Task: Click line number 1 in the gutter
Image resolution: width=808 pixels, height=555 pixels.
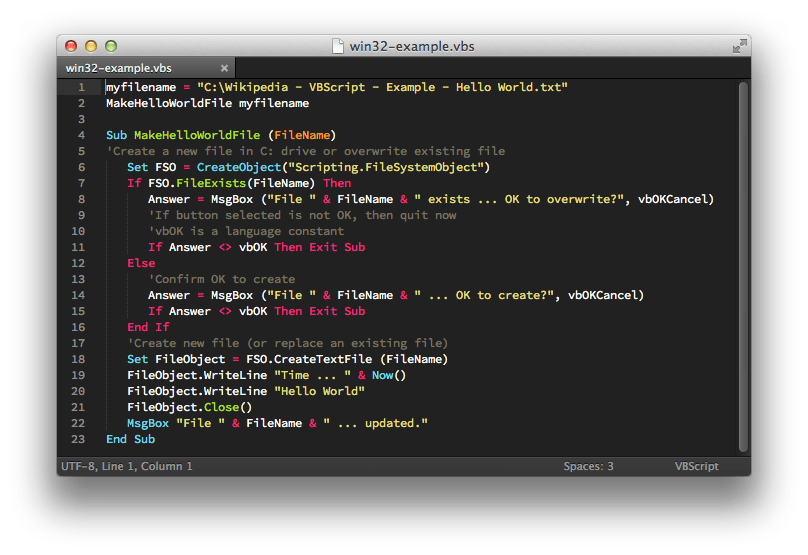Action: pos(81,87)
